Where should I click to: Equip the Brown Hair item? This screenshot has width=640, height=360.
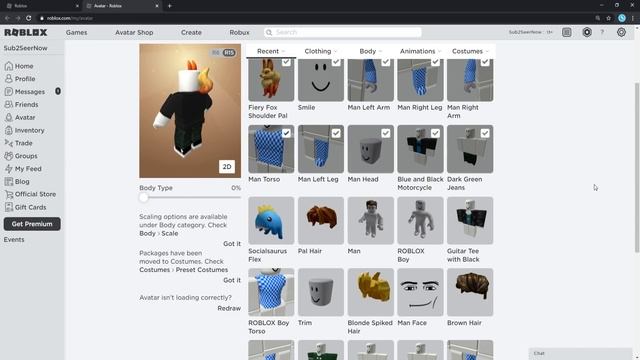(470, 292)
